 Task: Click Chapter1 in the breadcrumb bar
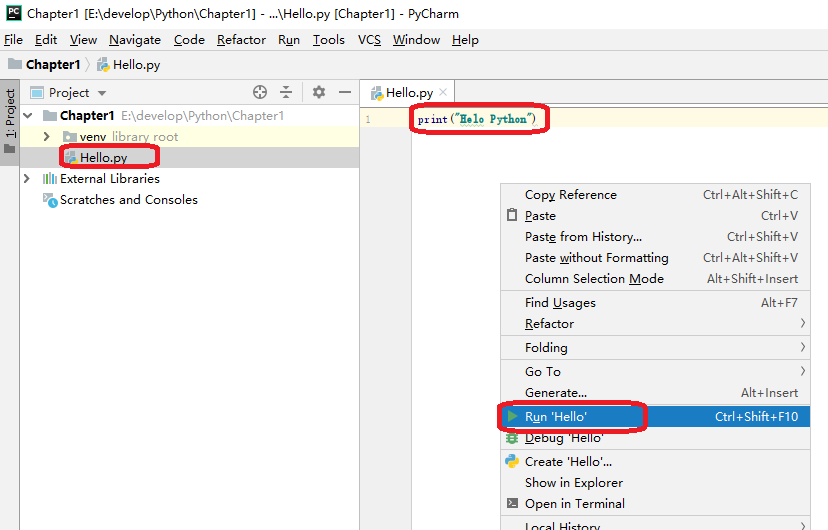[x=53, y=64]
